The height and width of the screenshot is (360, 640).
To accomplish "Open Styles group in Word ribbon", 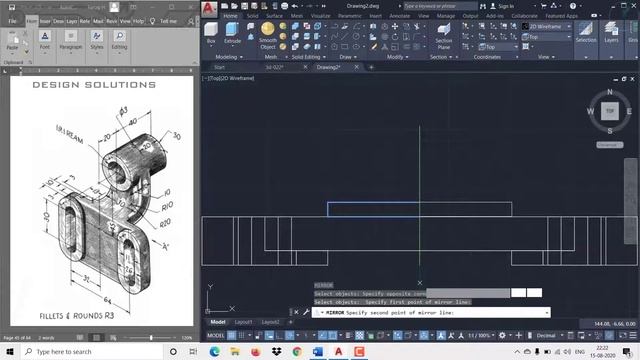I will coord(97,41).
